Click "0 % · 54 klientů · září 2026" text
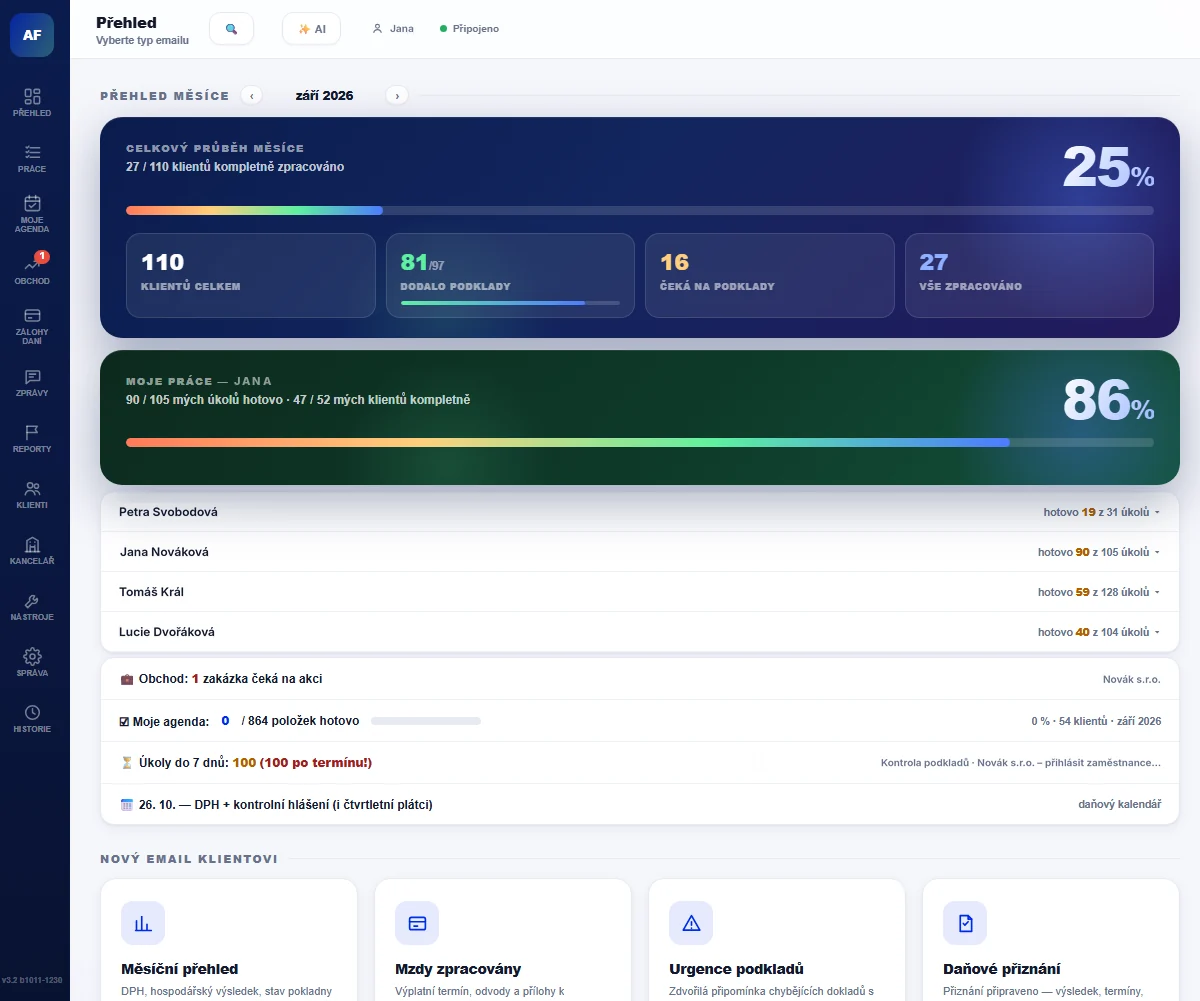The height and width of the screenshot is (1001, 1200). click(1096, 721)
